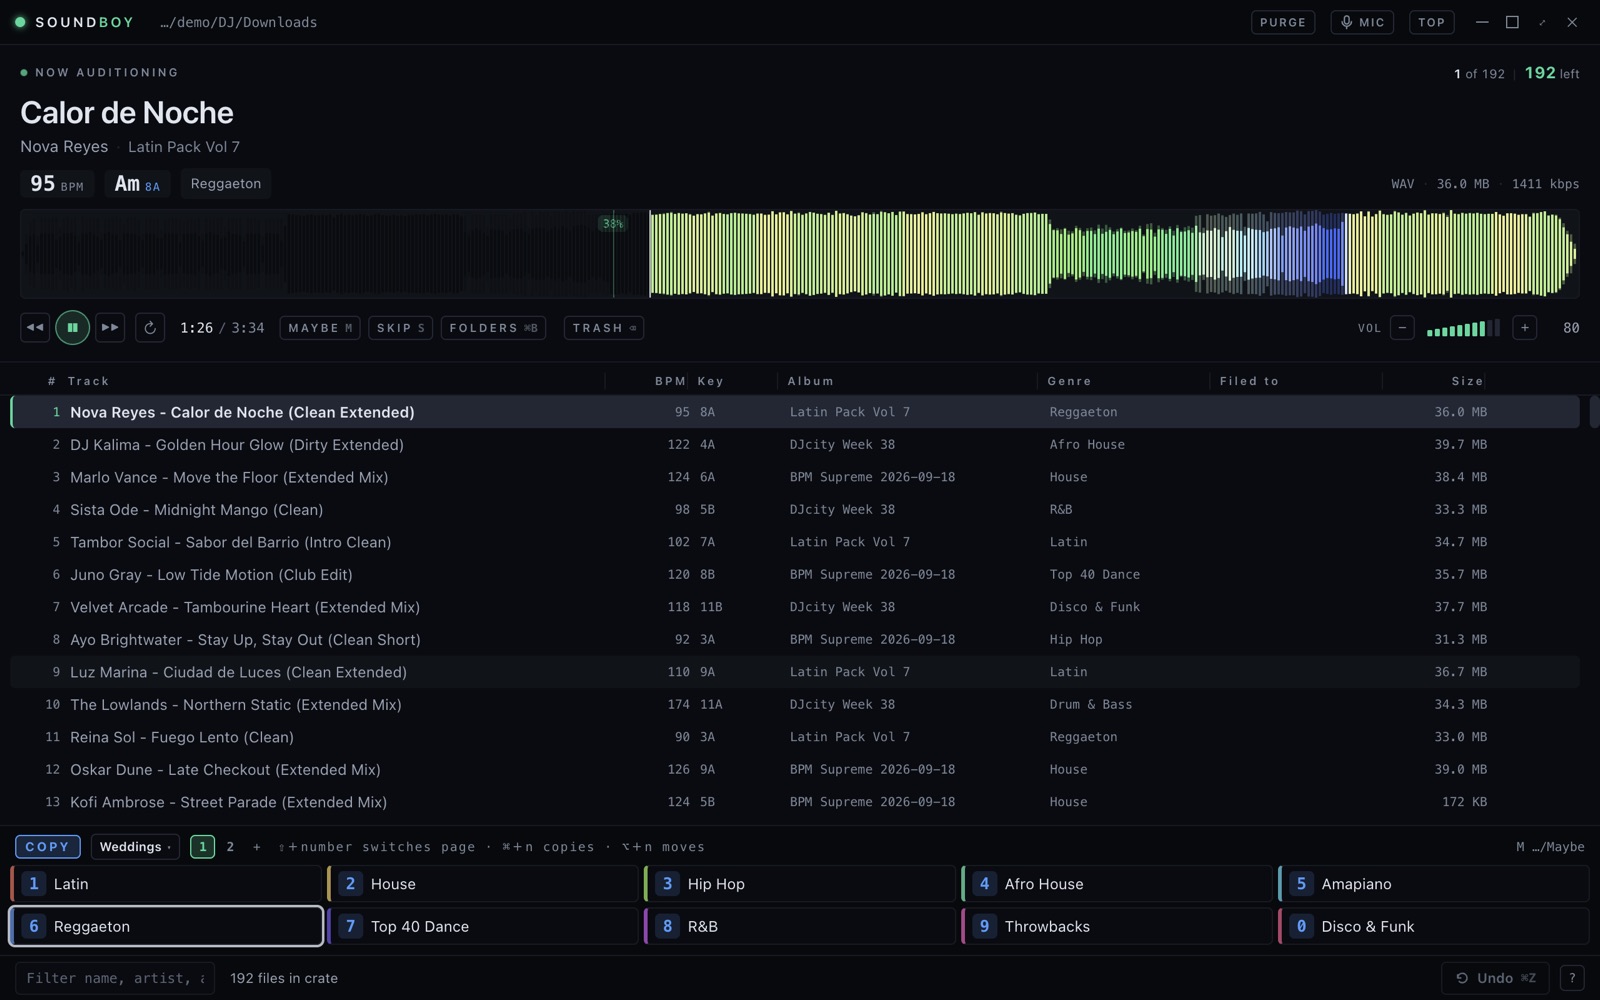Sort the list by BPM column
The image size is (1600, 1000).
click(670, 381)
